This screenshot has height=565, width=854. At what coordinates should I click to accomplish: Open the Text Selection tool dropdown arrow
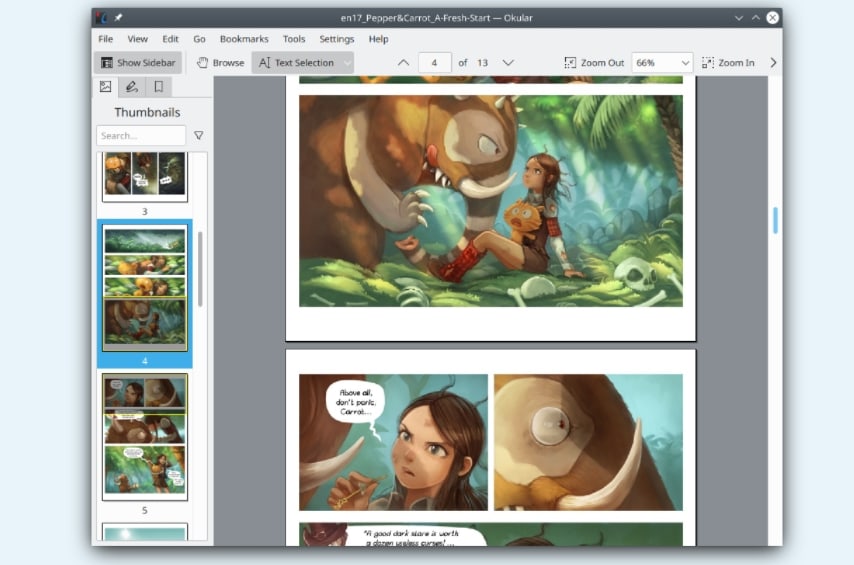pyautogui.click(x=347, y=63)
